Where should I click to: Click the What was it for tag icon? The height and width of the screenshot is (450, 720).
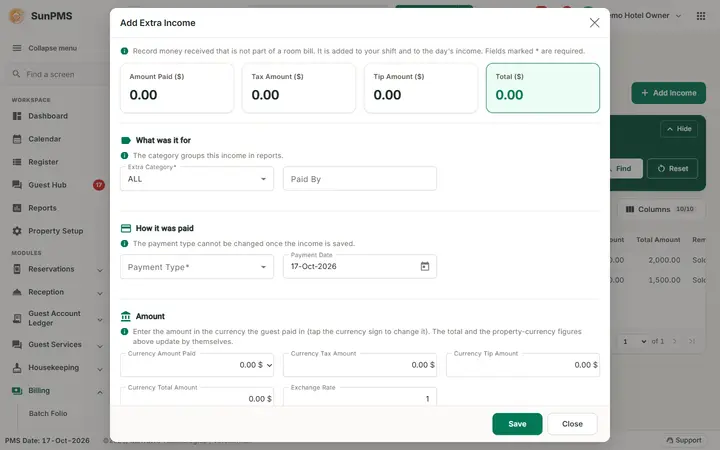[x=126, y=141]
